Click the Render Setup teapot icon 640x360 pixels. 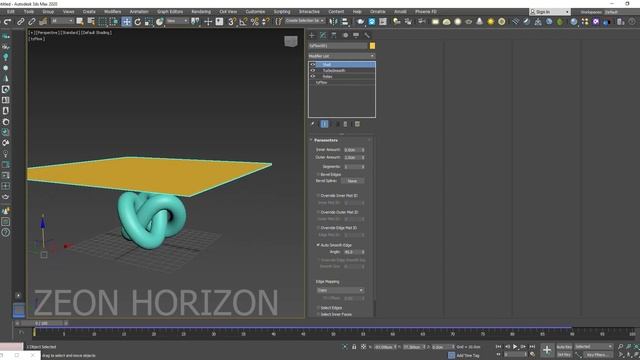point(360,21)
